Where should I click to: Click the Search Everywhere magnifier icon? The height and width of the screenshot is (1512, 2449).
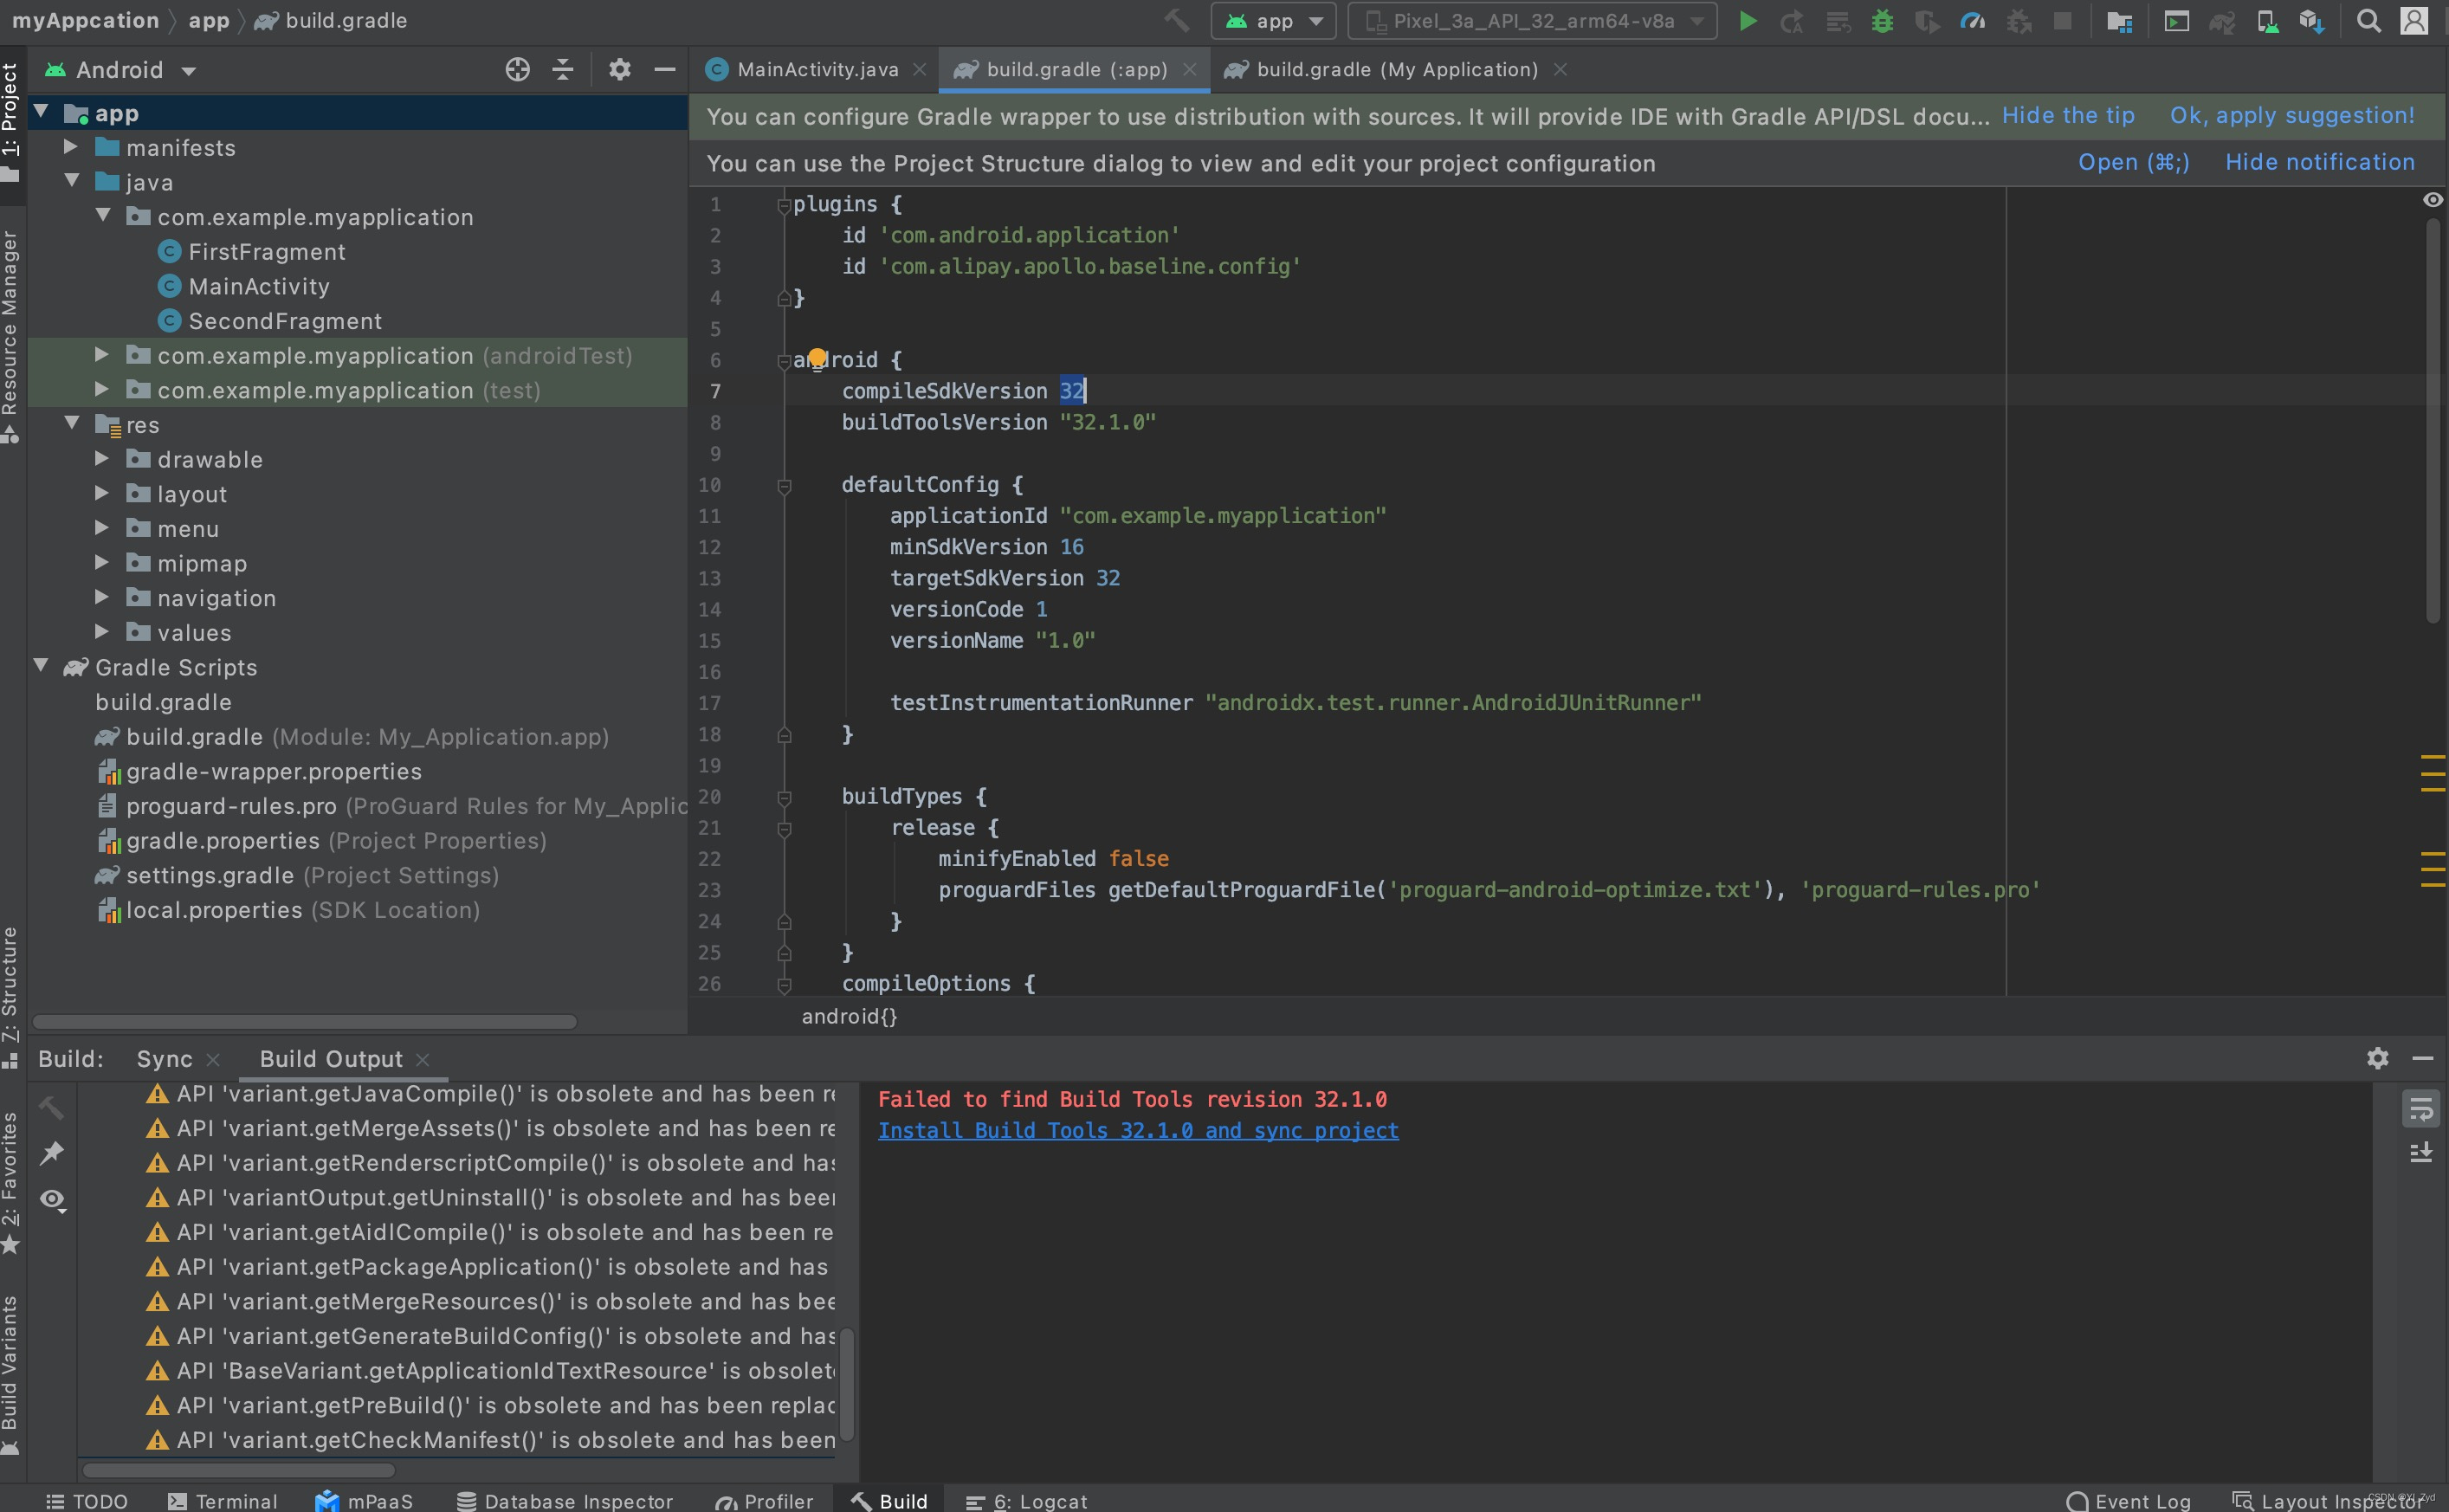[2367, 21]
